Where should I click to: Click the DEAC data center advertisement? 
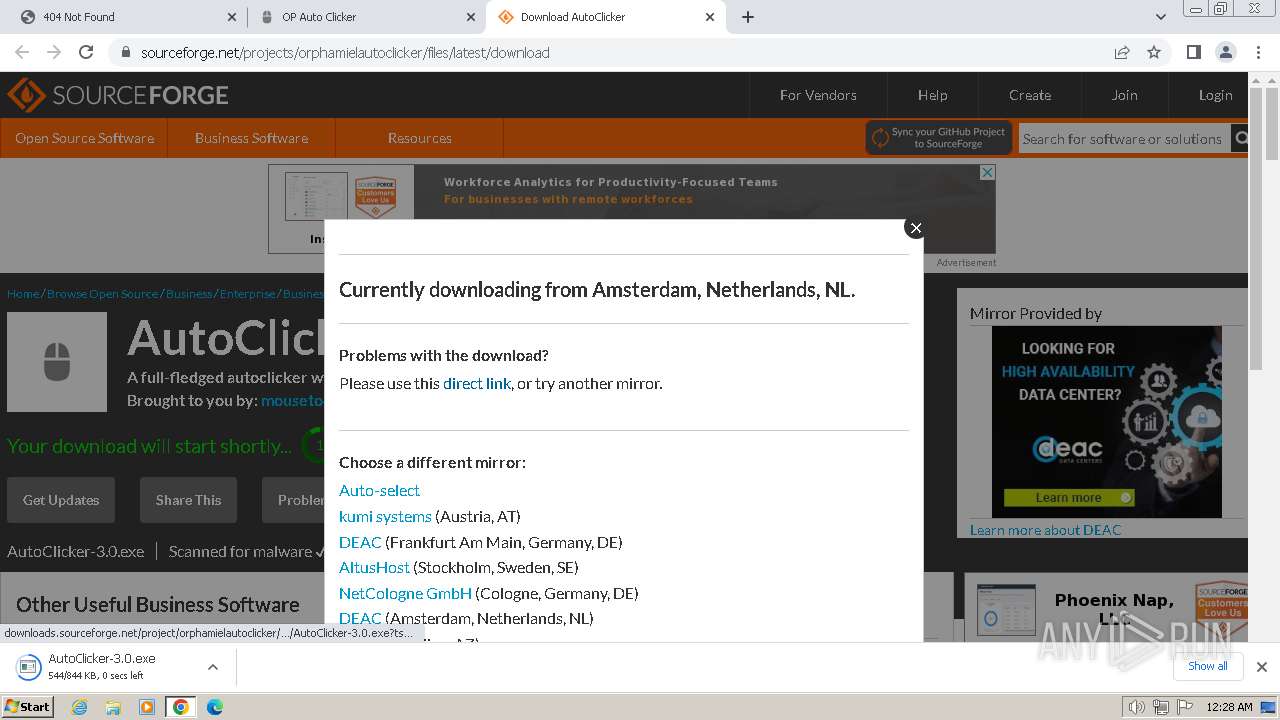(1106, 422)
